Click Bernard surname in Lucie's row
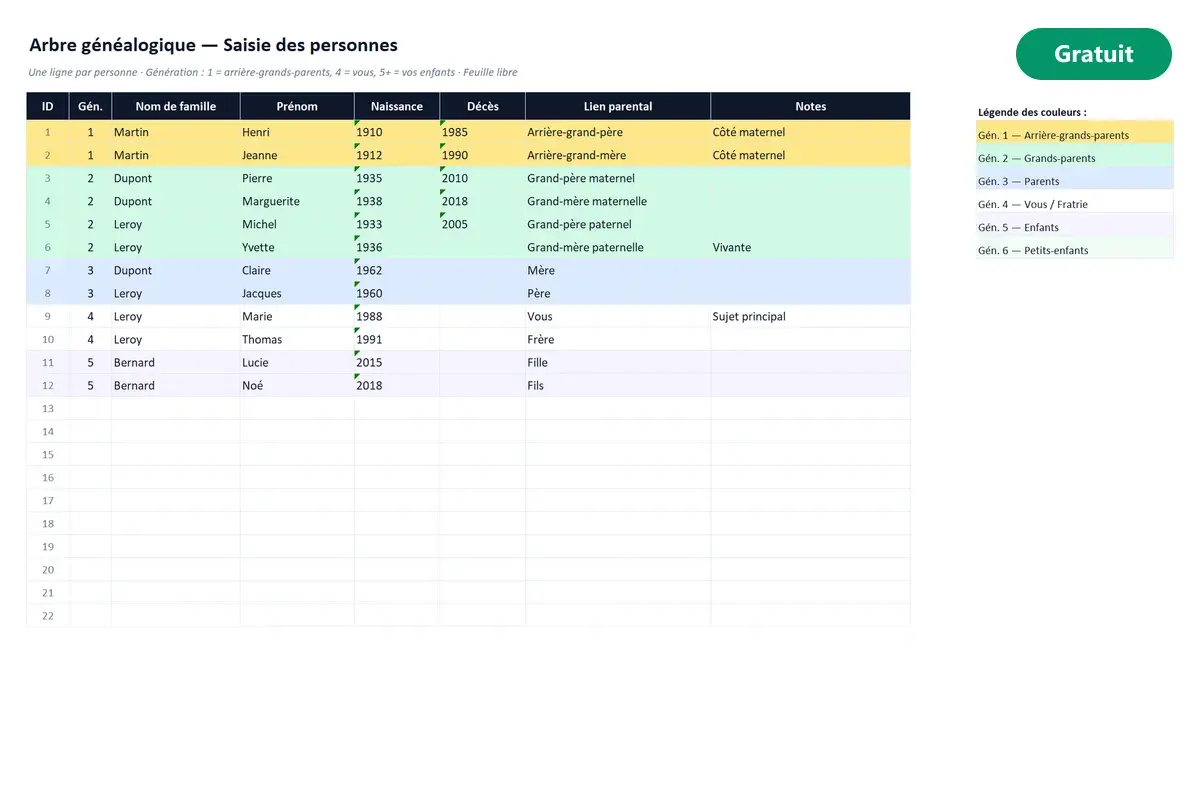The height and width of the screenshot is (800, 1200). (176, 362)
